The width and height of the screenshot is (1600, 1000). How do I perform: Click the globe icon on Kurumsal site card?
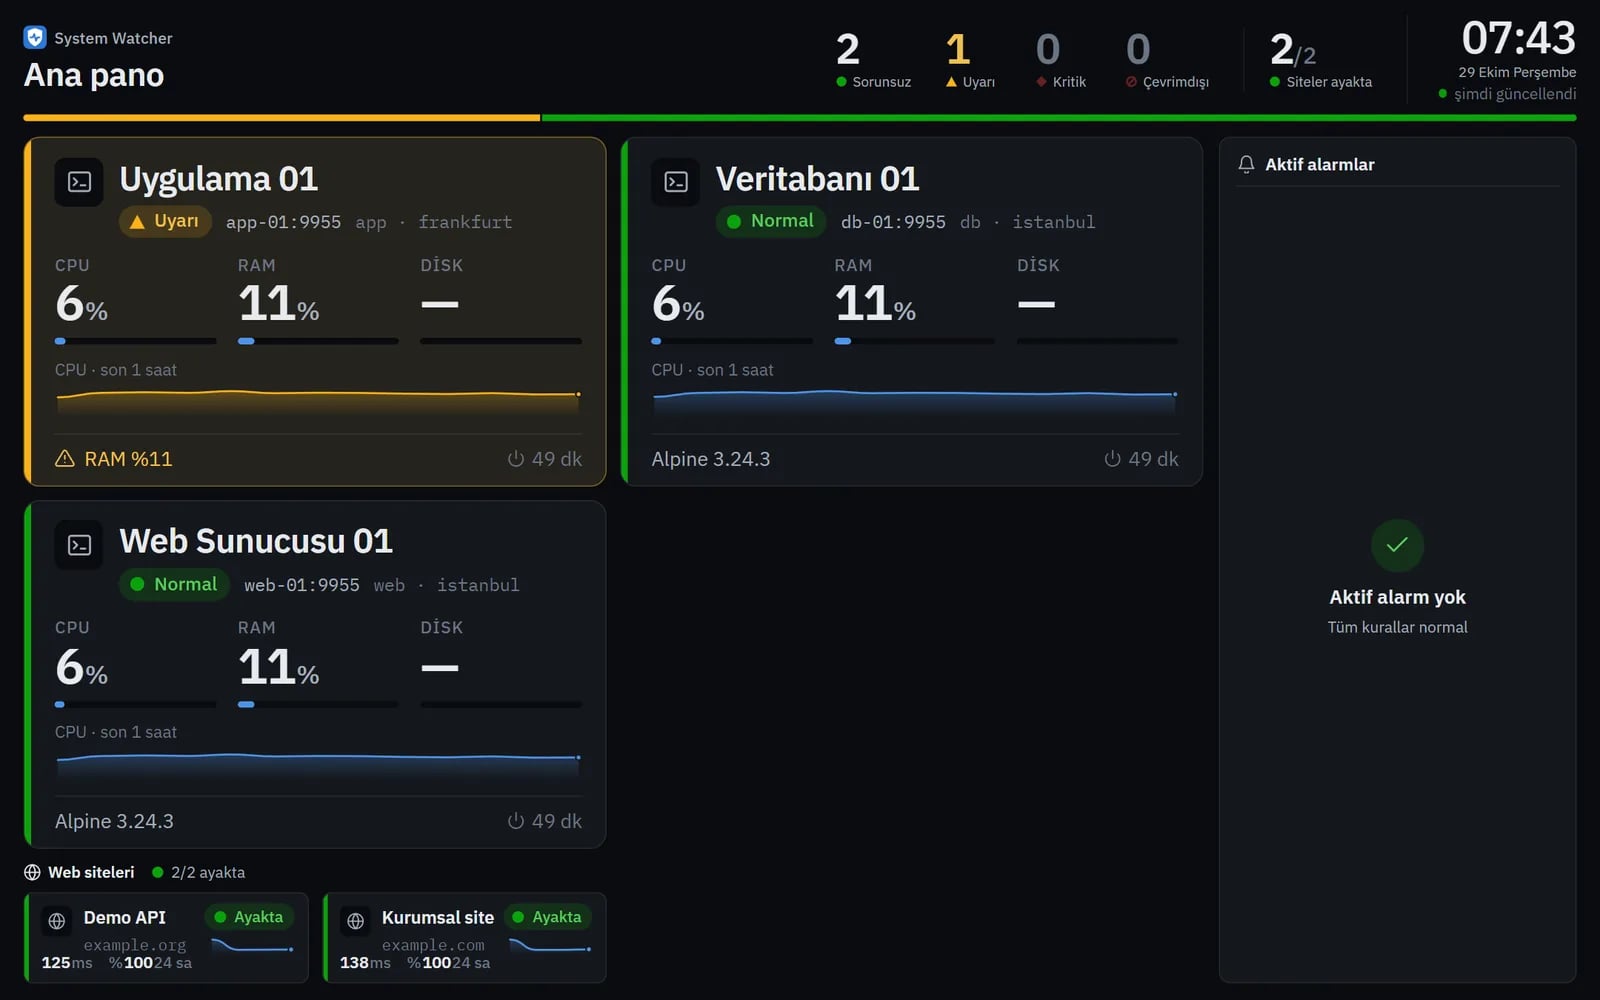(x=355, y=921)
